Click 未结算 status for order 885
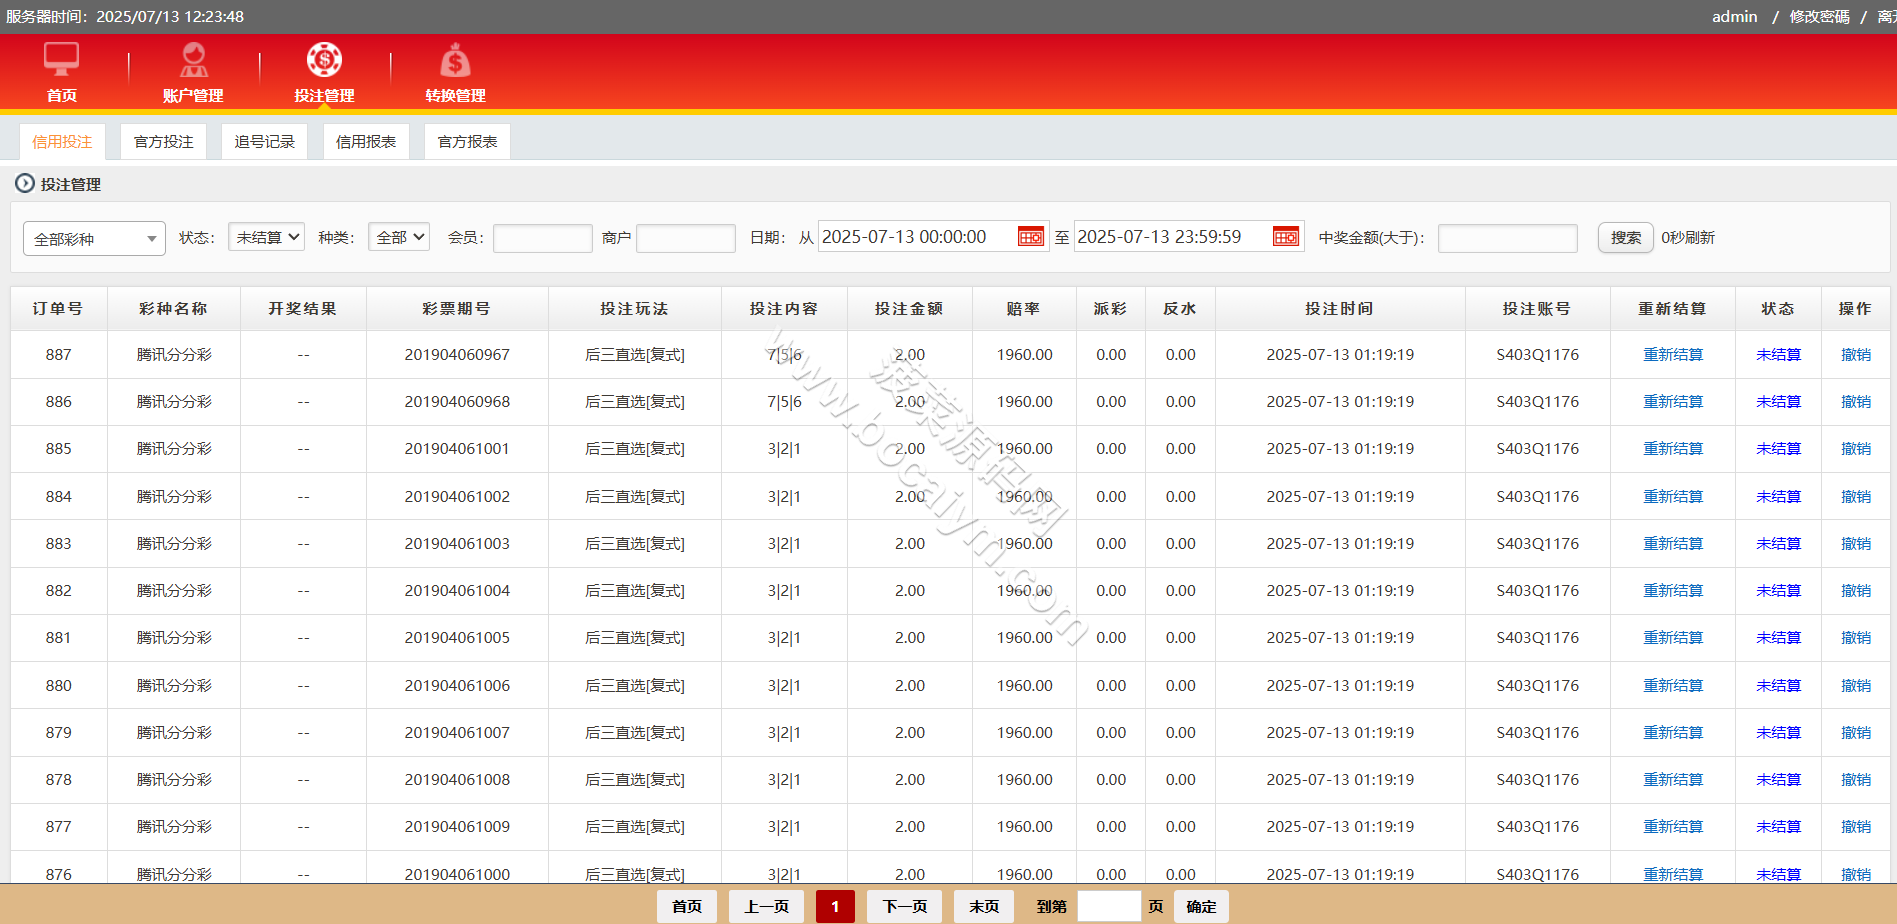Screen dimensions: 1897x924 click(1778, 449)
